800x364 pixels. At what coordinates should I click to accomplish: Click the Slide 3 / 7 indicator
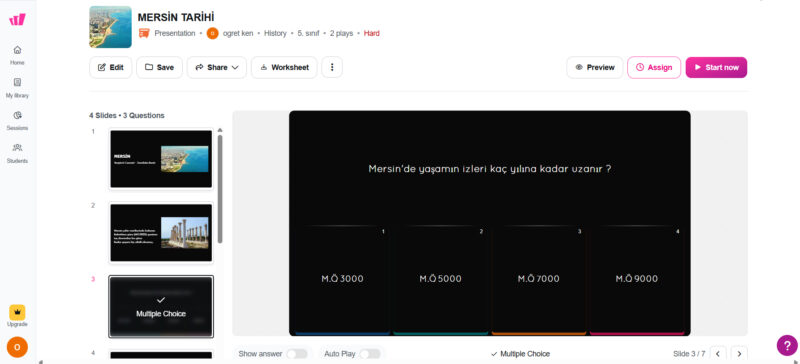689,354
